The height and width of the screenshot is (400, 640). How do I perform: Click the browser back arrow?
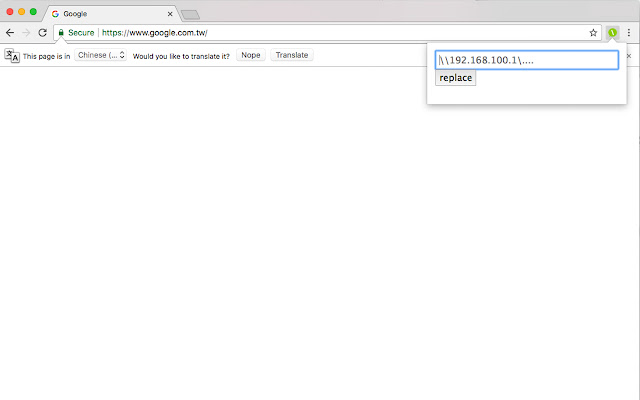click(10, 33)
